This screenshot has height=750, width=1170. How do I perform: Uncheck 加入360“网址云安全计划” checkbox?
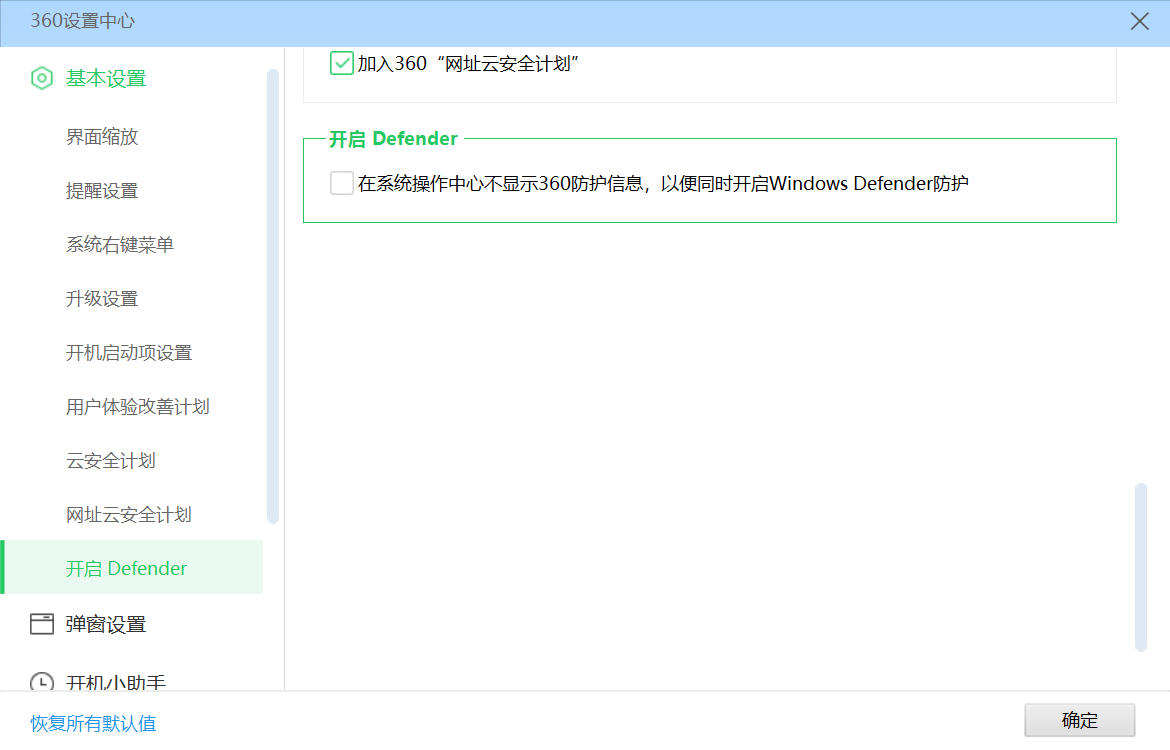click(x=342, y=63)
